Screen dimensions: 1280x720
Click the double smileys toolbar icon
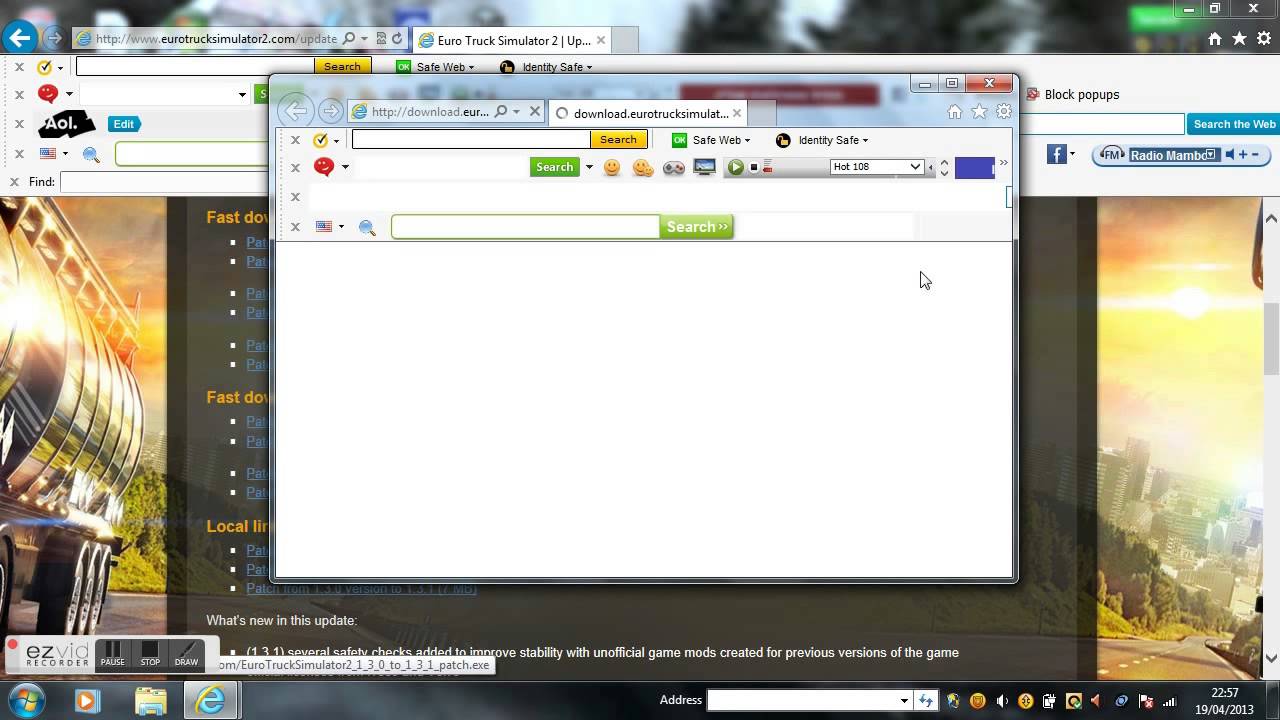pyautogui.click(x=643, y=168)
